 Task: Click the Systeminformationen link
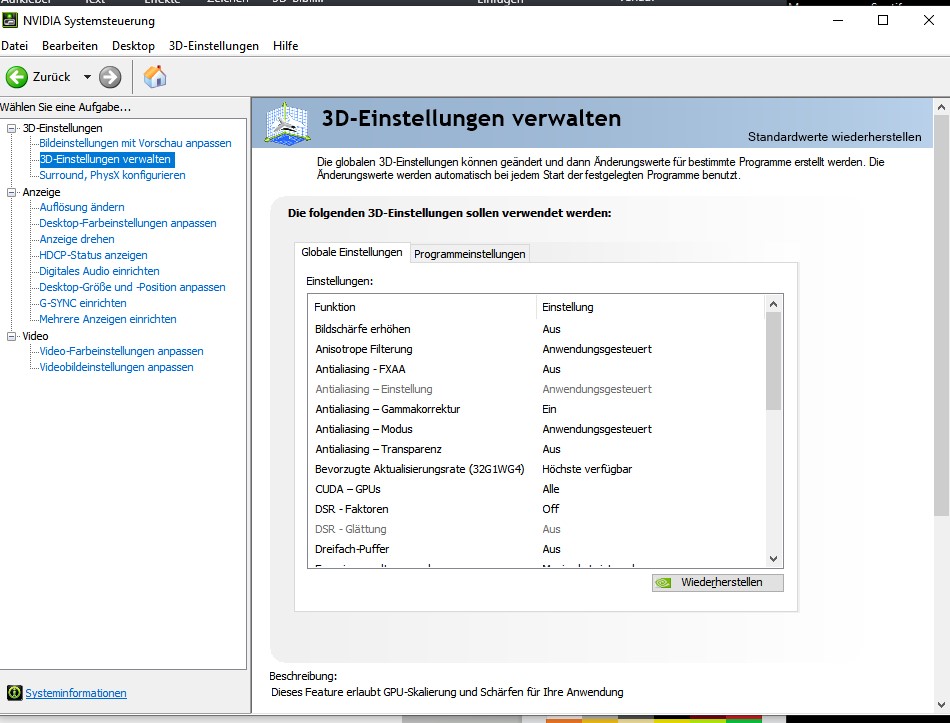76,693
